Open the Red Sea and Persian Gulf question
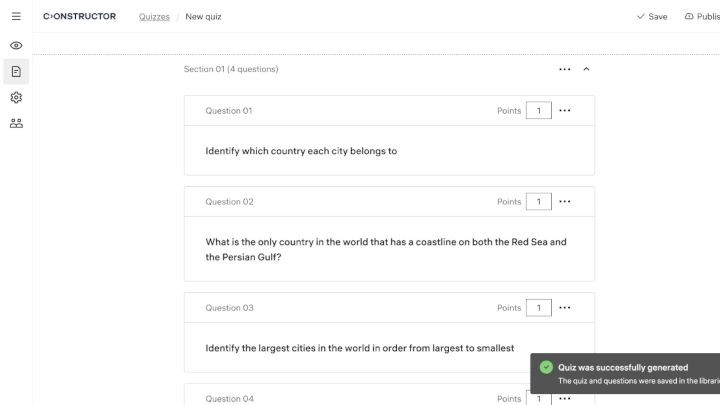Screen dimensions: 720x405 point(386,249)
